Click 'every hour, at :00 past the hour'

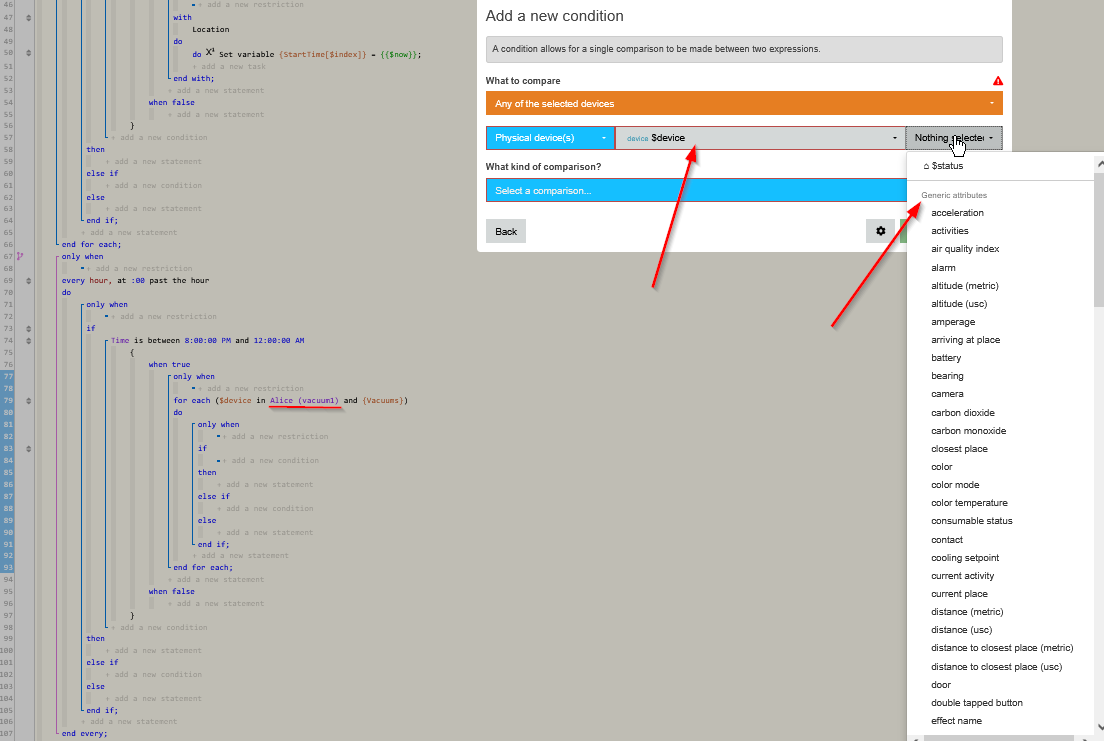click(135, 280)
